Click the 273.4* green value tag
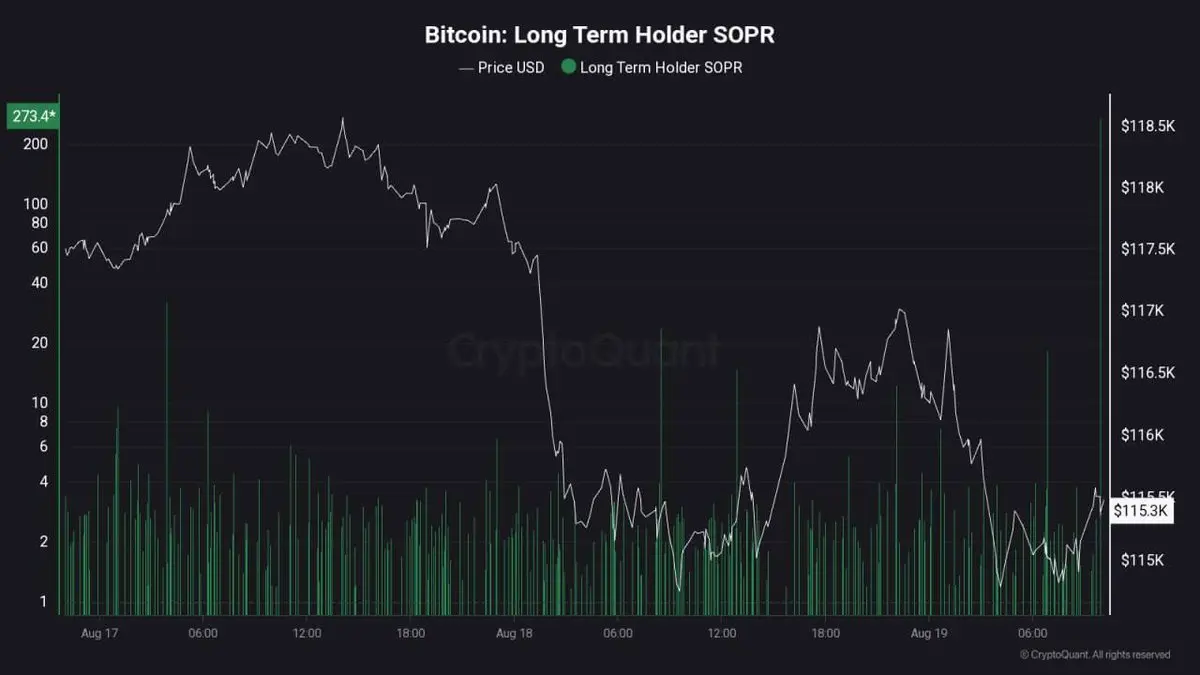Viewport: 1200px width, 675px height. click(x=34, y=116)
